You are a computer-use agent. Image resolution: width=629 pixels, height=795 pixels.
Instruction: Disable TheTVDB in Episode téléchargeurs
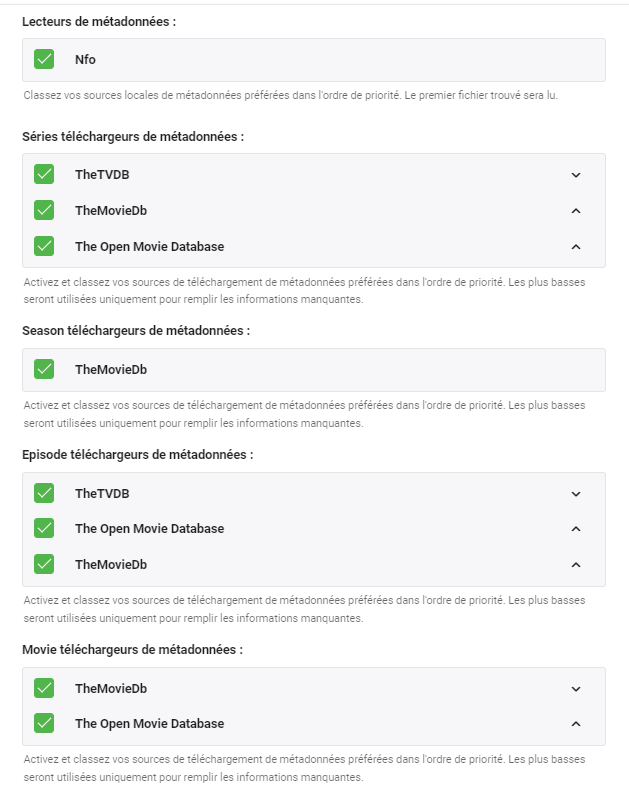point(44,493)
